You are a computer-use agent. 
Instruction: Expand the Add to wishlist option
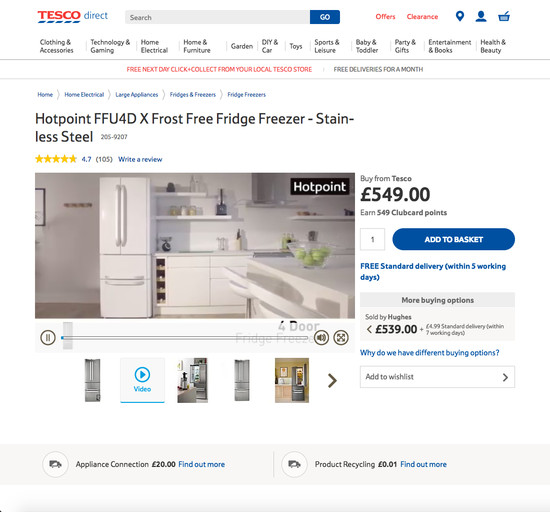coord(437,377)
